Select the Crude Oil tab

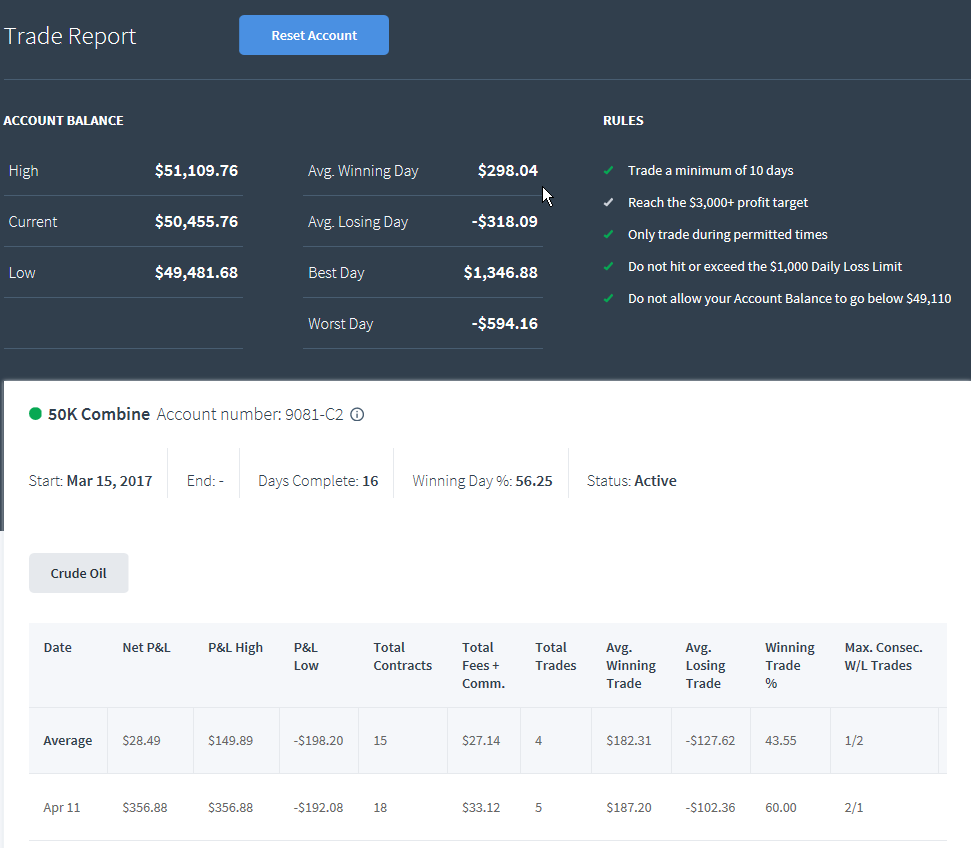79,573
